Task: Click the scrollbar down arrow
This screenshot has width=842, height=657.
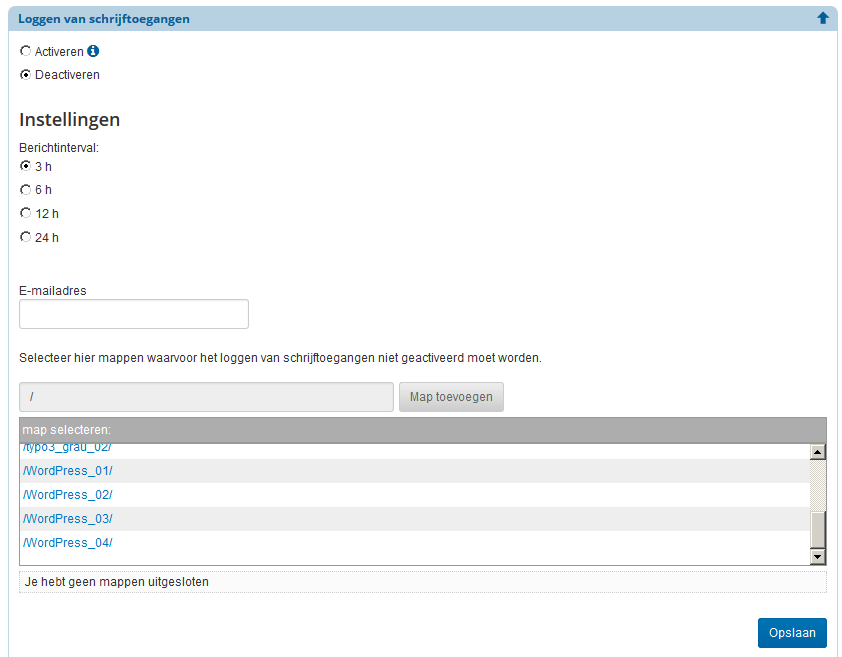Action: point(818,555)
